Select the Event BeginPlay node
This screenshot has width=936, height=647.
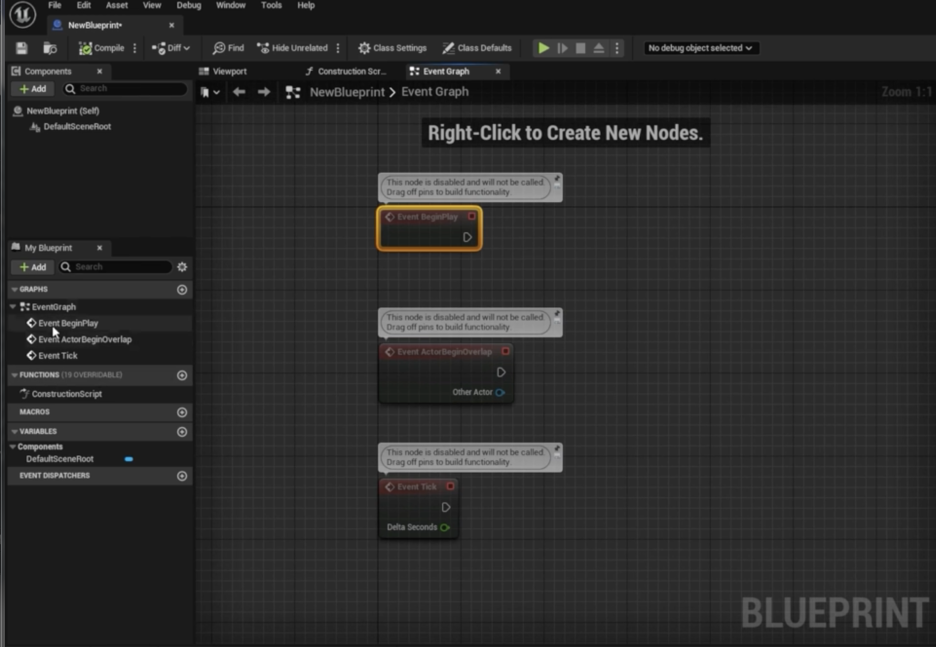click(429, 229)
